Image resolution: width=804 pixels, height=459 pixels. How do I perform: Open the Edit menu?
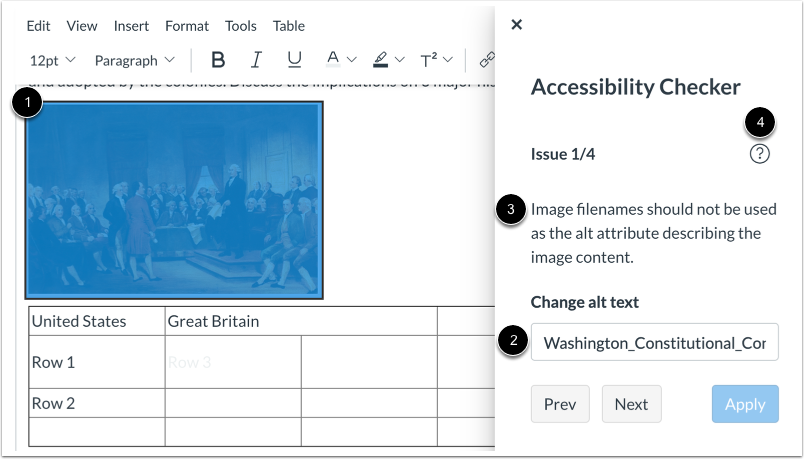point(38,26)
